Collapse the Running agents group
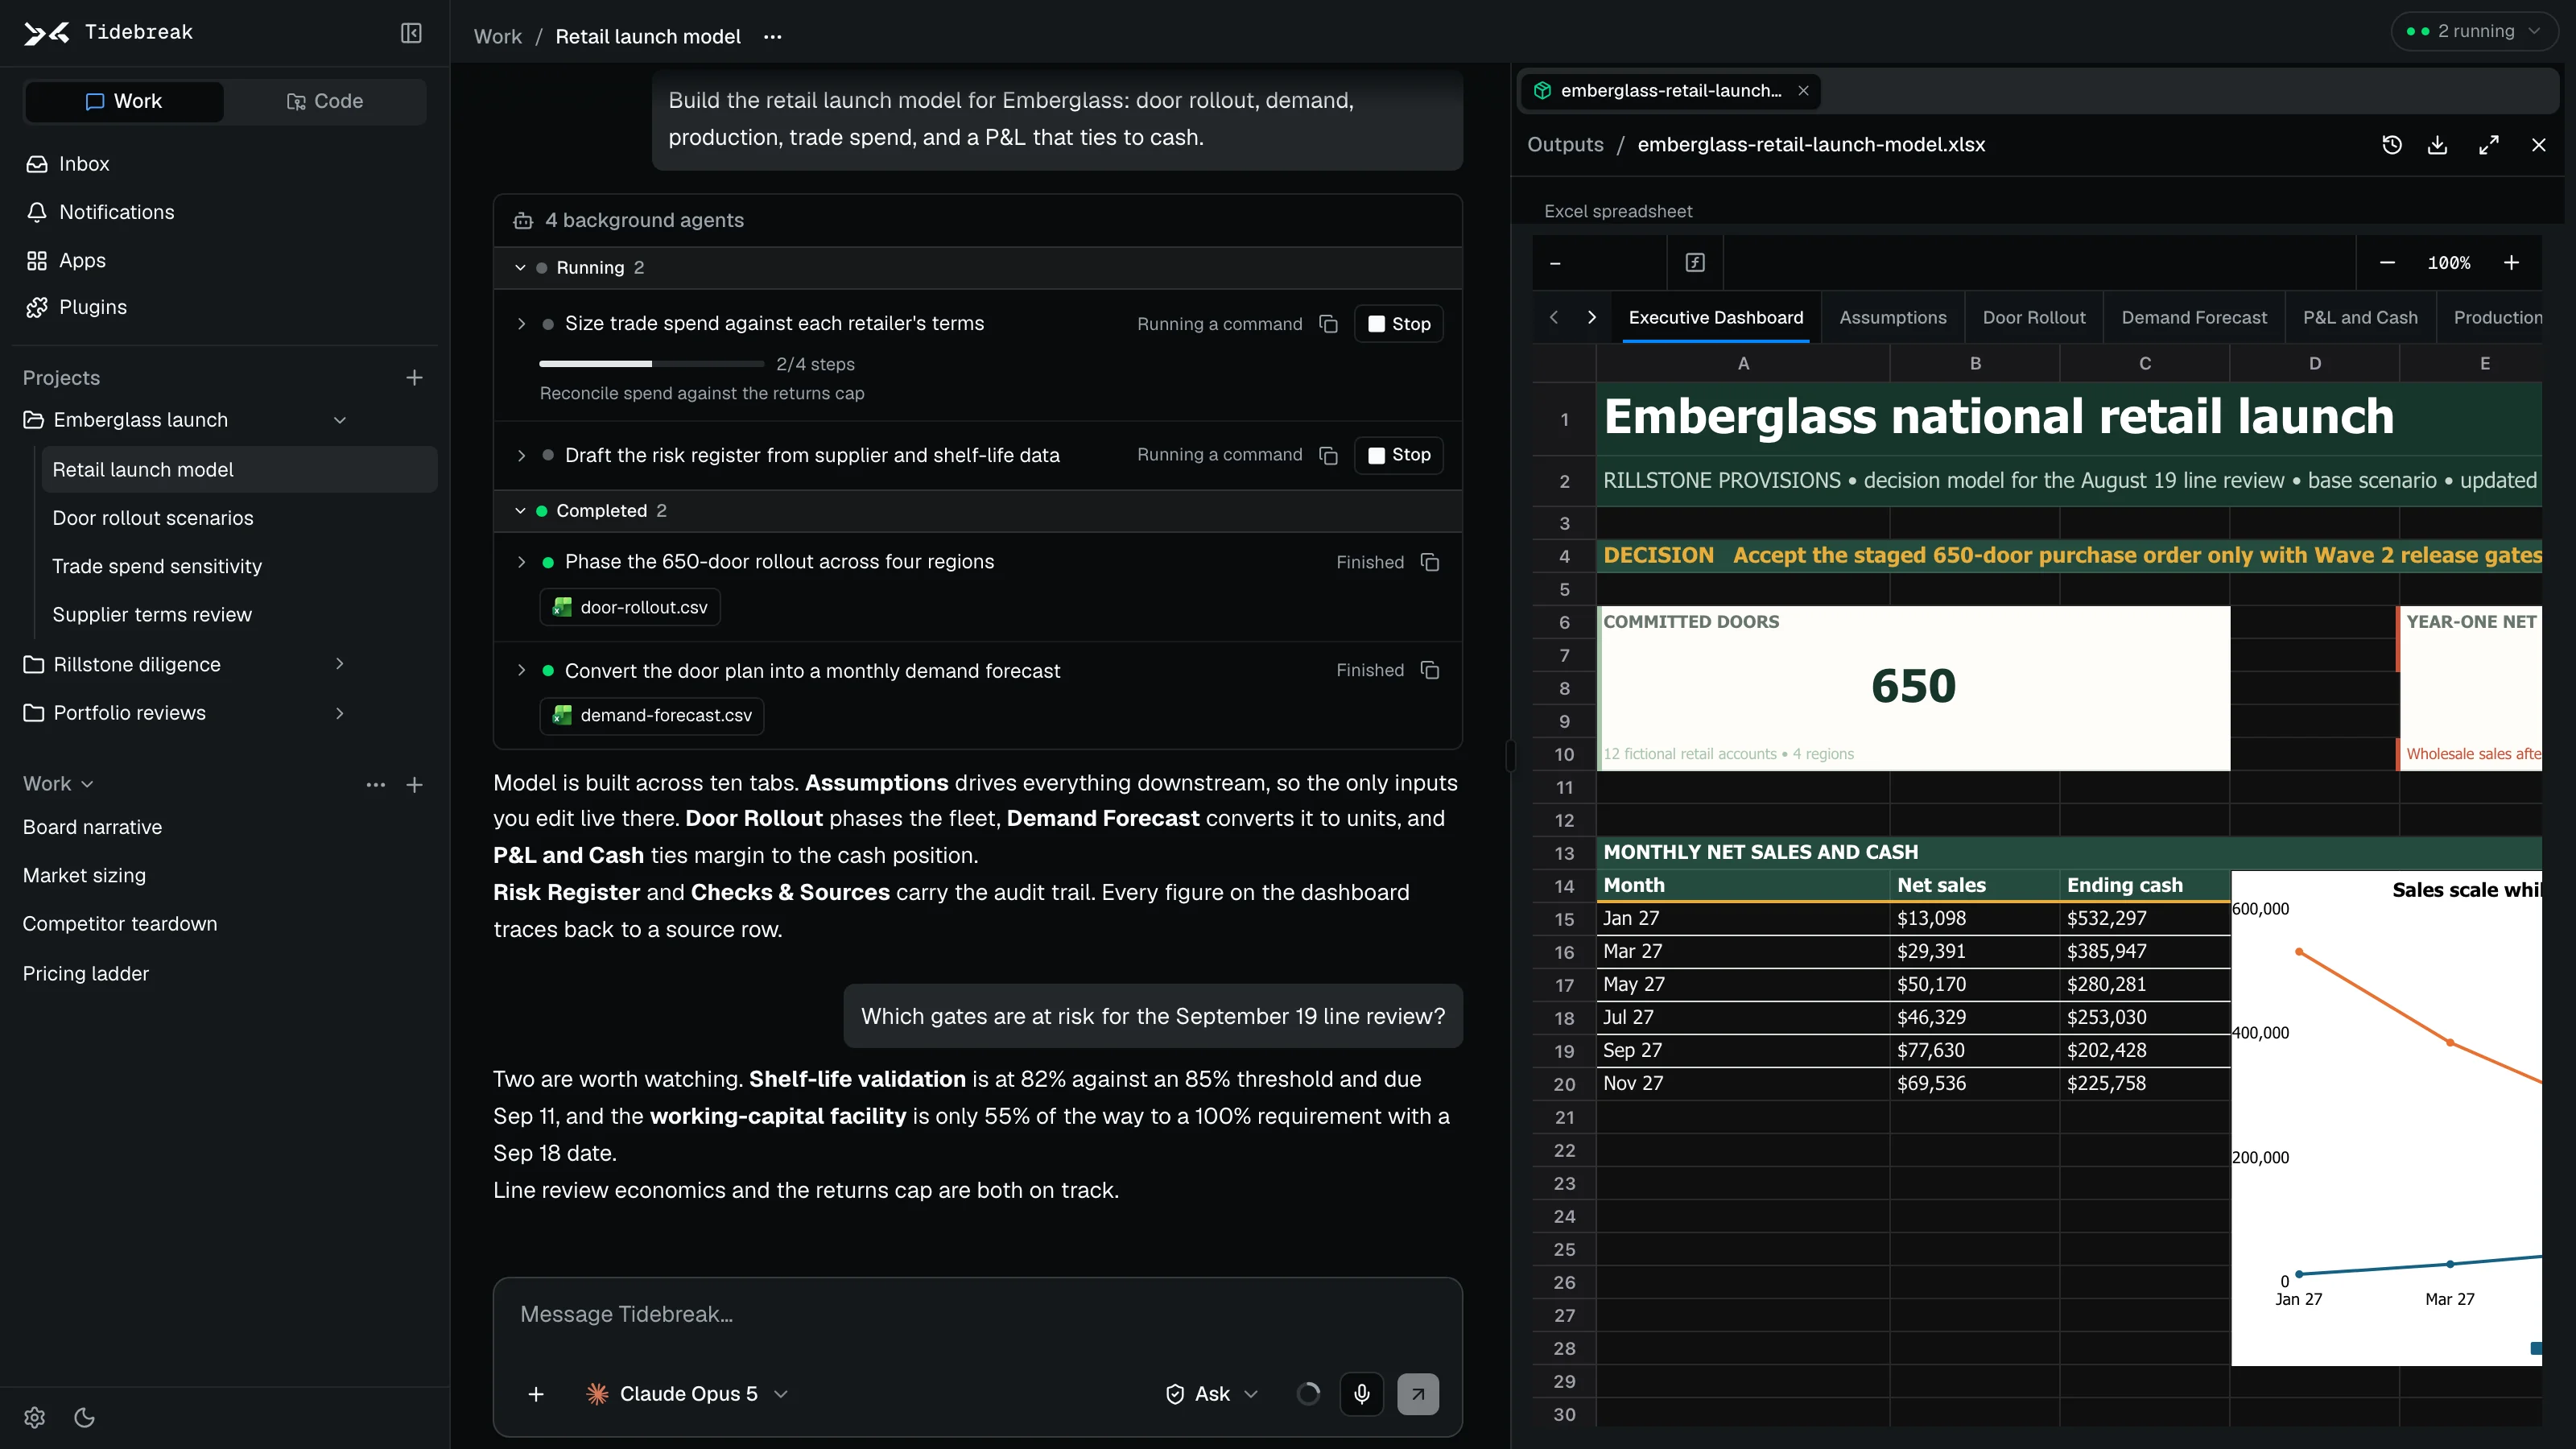The height and width of the screenshot is (1449, 2576). coord(520,268)
